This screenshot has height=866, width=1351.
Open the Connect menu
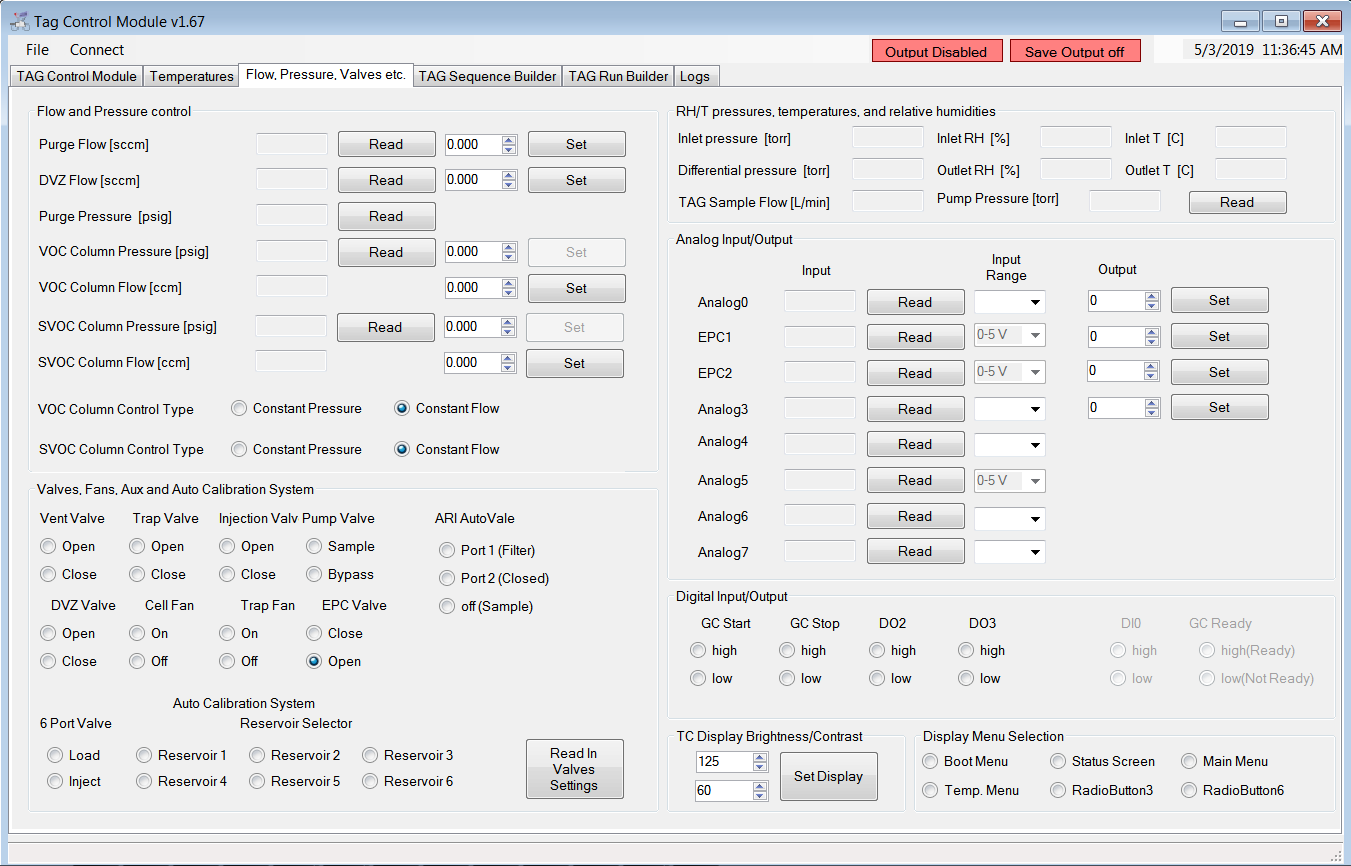click(97, 50)
